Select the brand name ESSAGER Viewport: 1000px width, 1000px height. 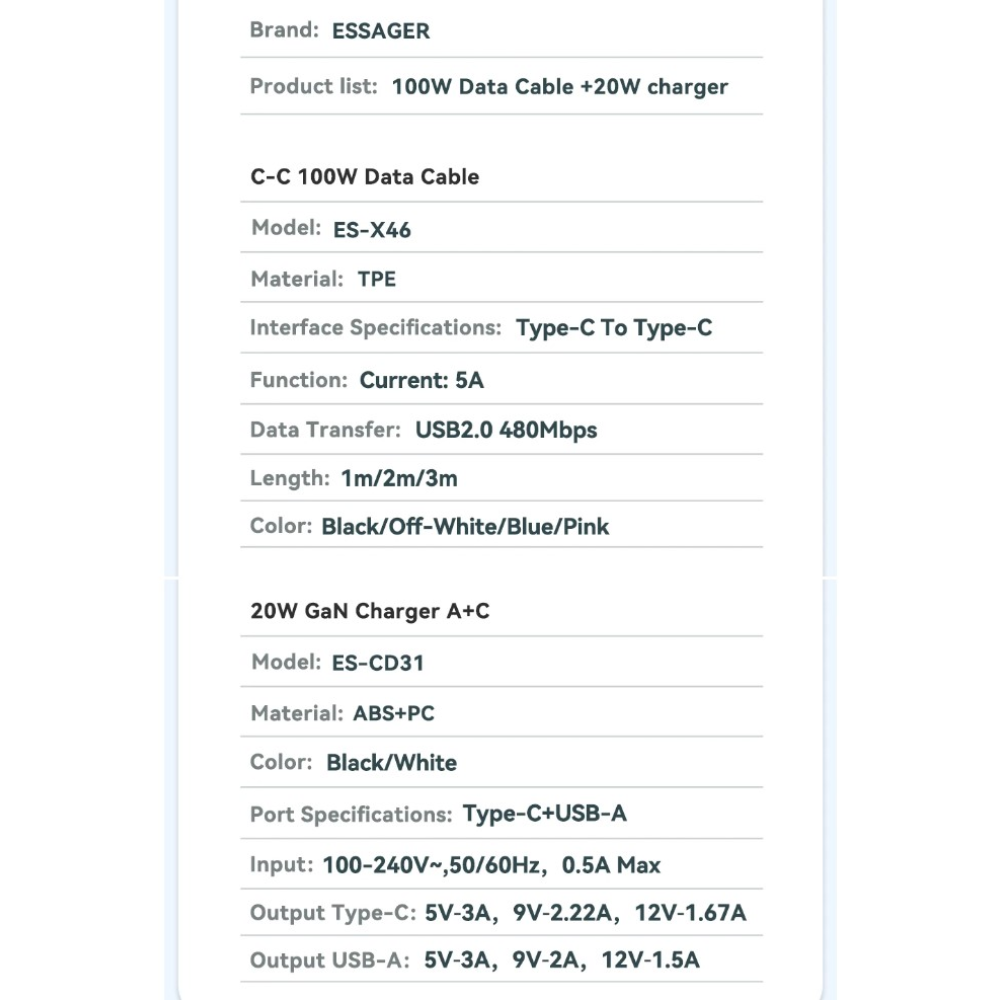(381, 31)
